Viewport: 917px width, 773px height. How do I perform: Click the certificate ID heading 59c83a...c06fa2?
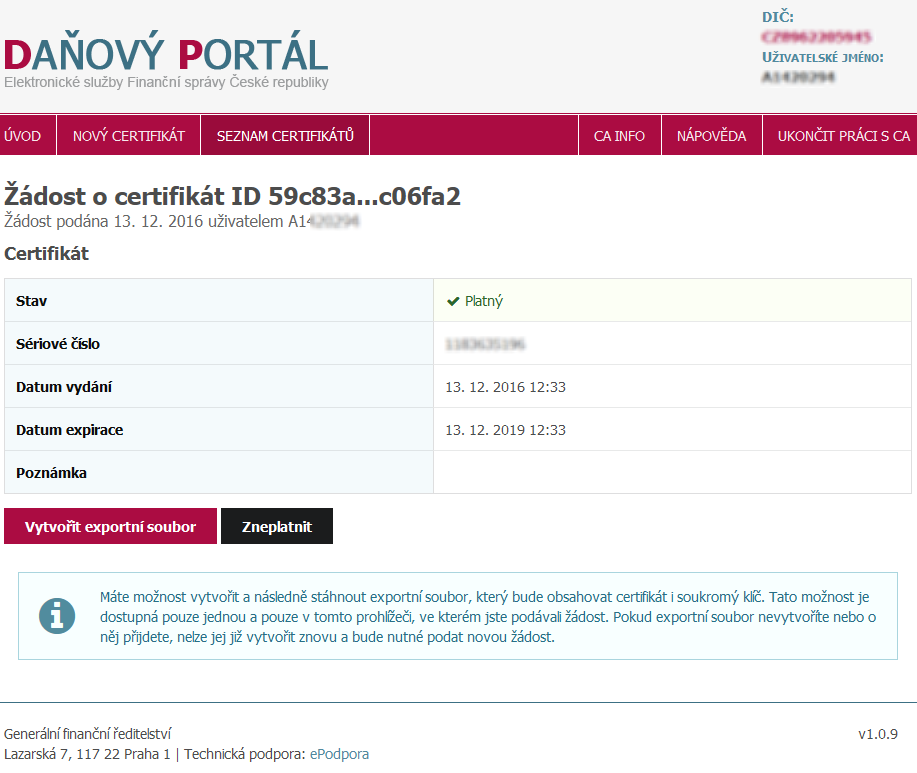pos(233,196)
